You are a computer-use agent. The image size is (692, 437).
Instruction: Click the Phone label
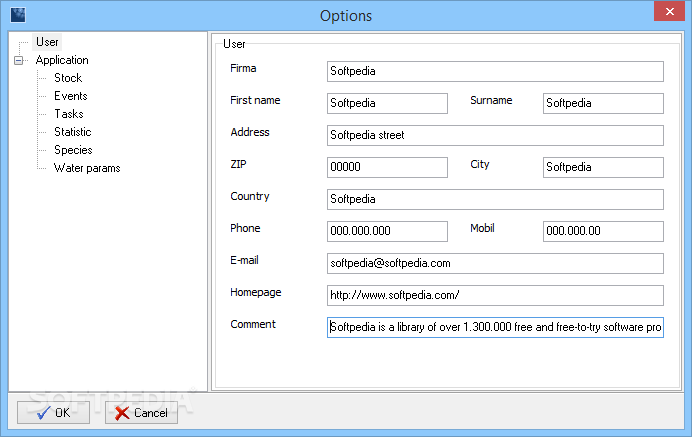point(245,228)
